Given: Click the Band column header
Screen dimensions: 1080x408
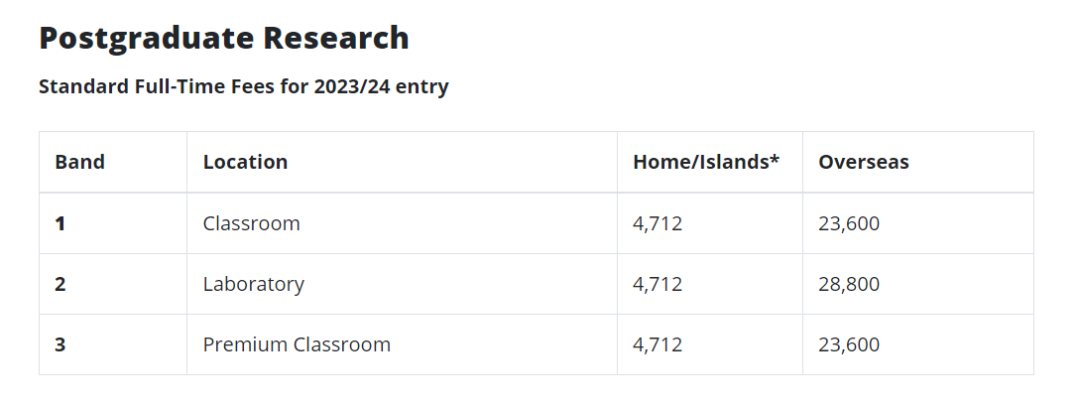Looking at the screenshot, I should [80, 162].
